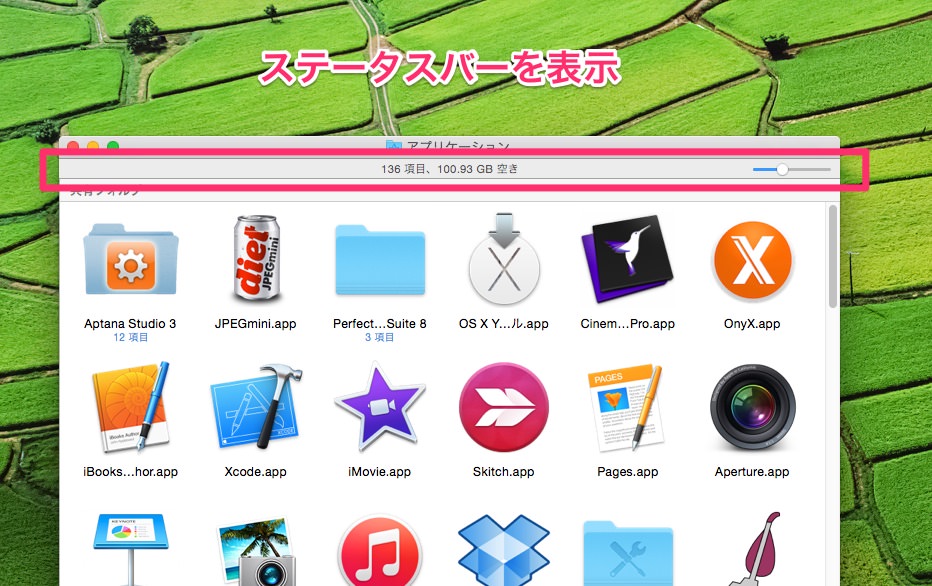Select the Keynote podium icon
The height and width of the screenshot is (586, 932).
[x=131, y=550]
